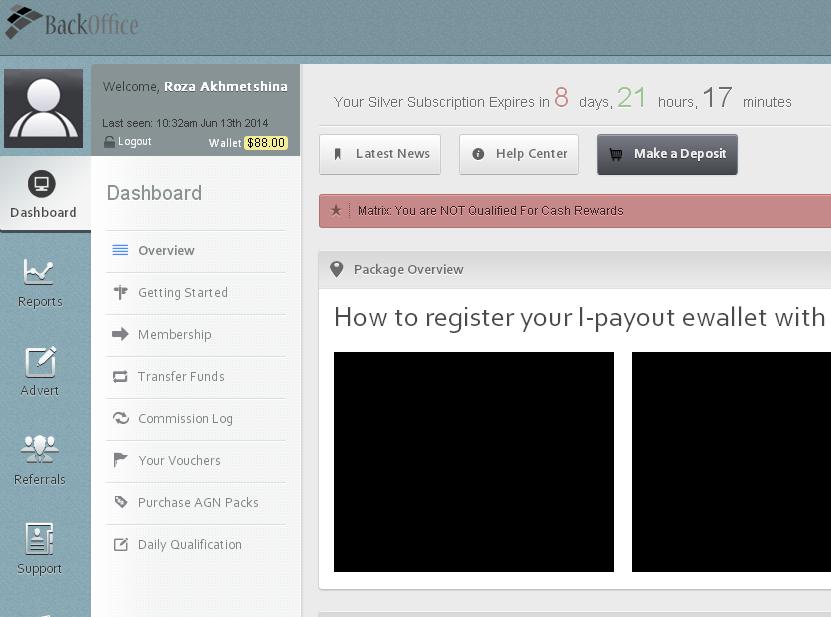Switch to the Advert section label

click(40, 391)
